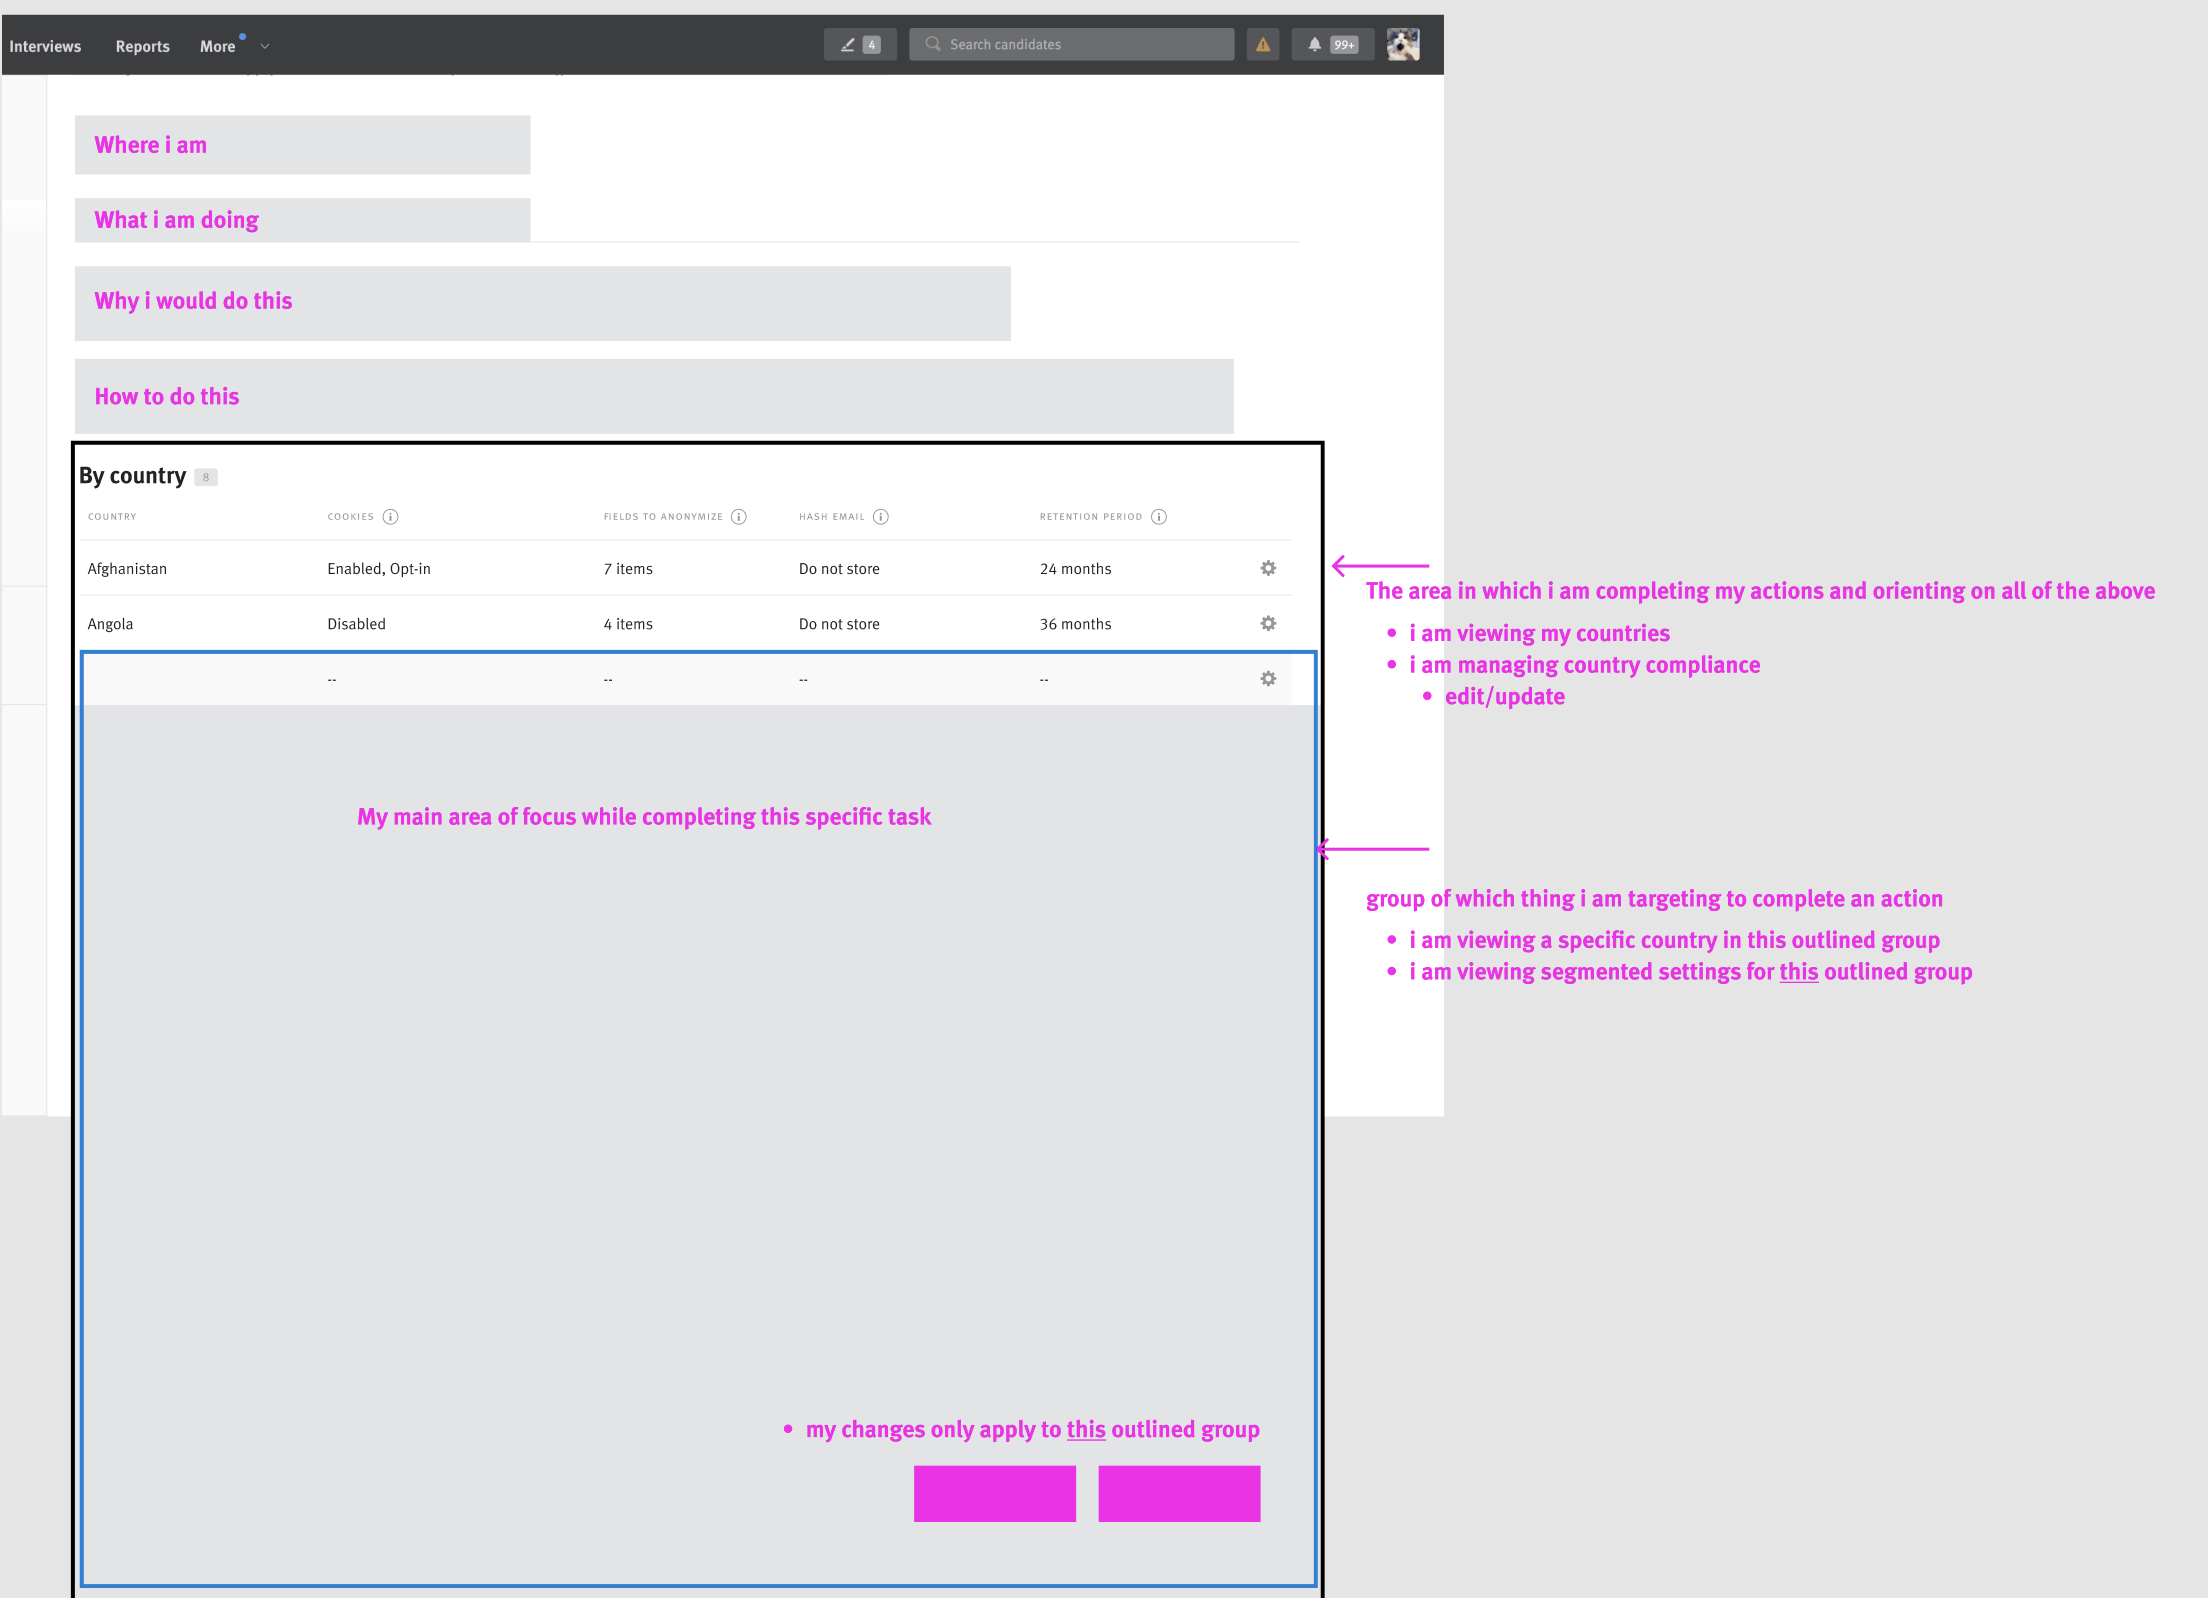Click the Retention Period info icon
The width and height of the screenshot is (2208, 1598).
[1159, 517]
